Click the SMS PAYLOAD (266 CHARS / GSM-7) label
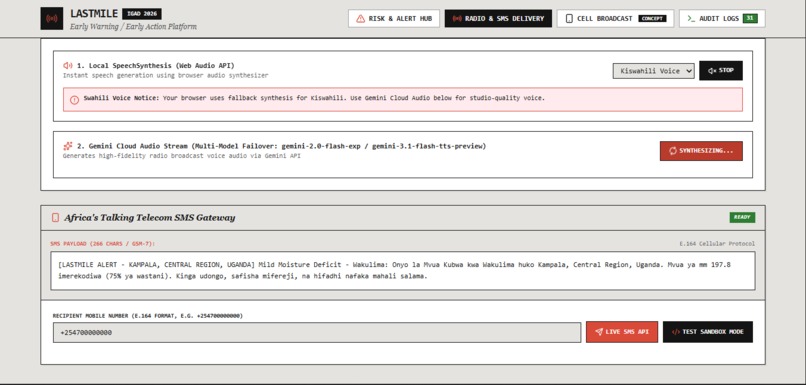This screenshot has width=806, height=385. click(x=102, y=244)
